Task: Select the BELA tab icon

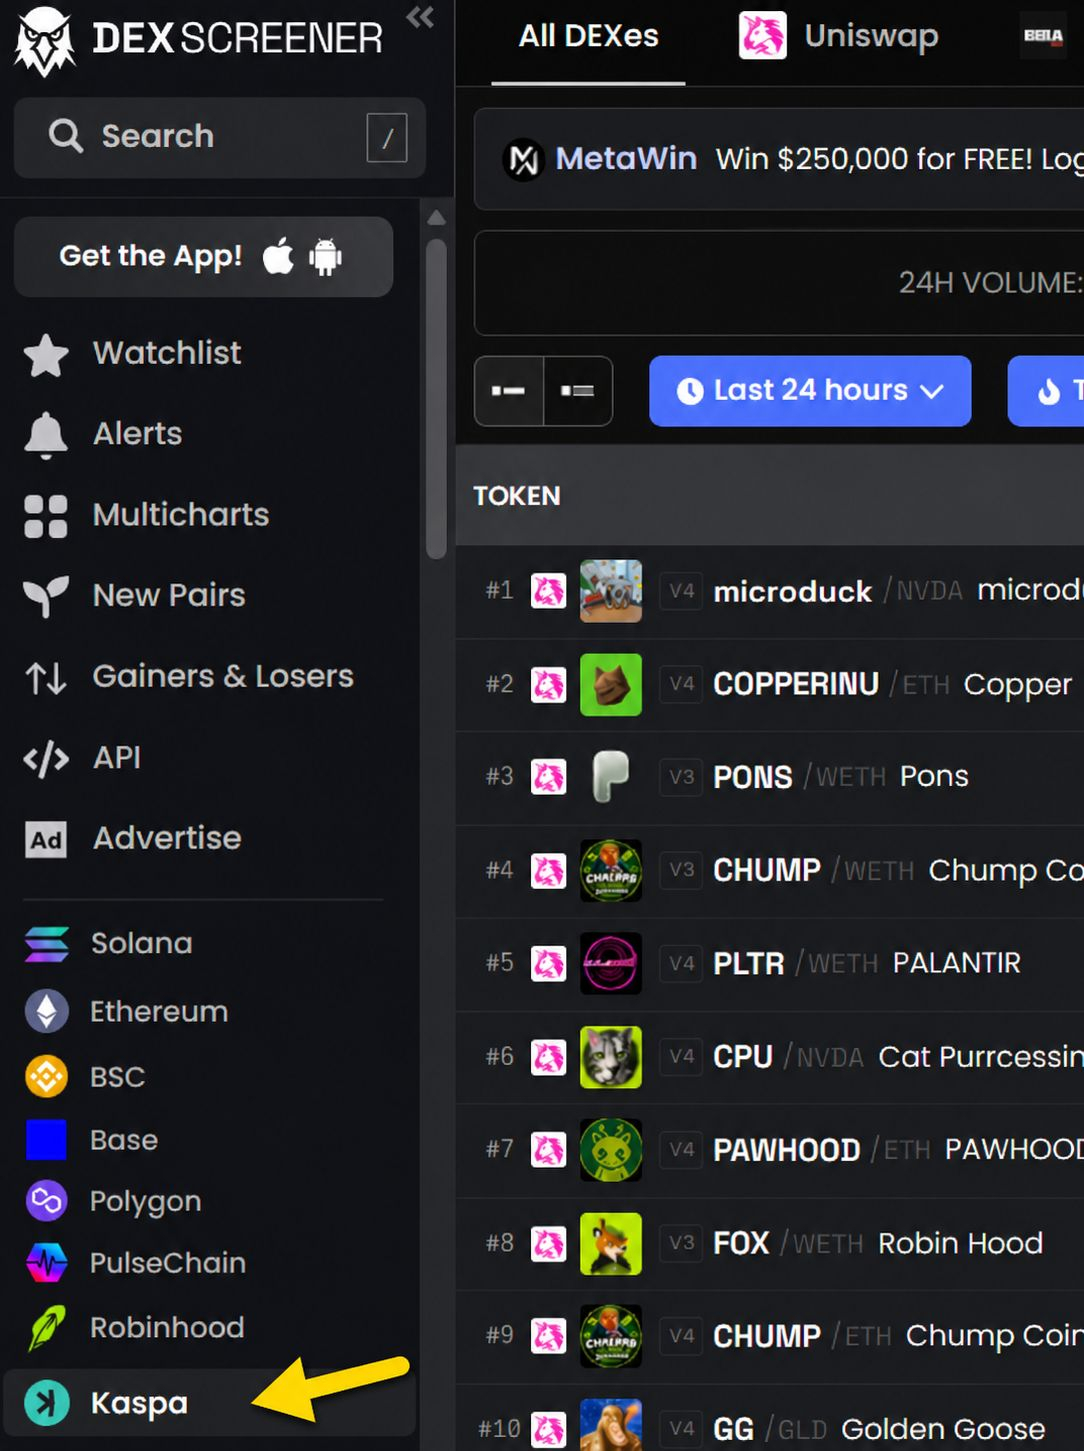Action: tap(1043, 36)
